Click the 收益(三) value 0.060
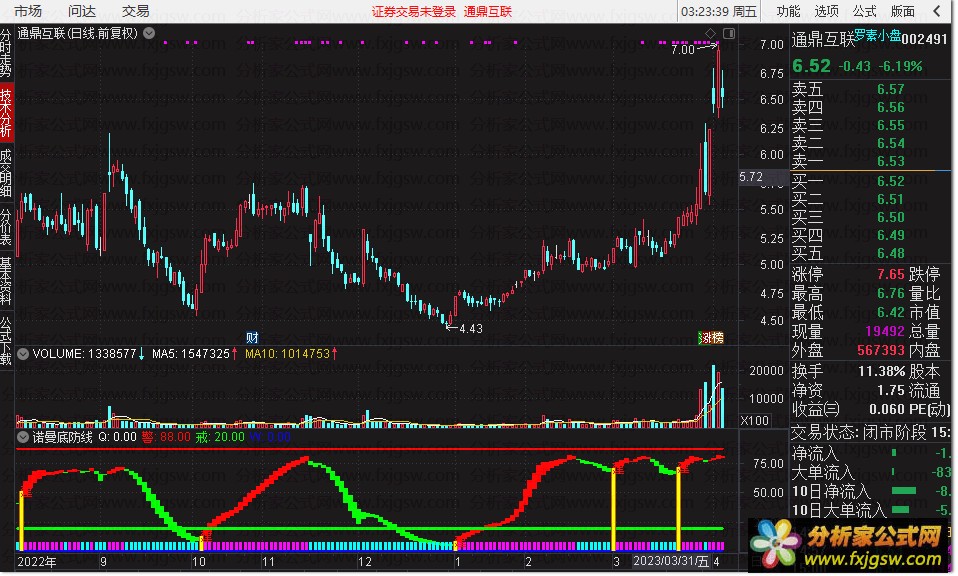Image resolution: width=958 pixels, height=576 pixels. point(887,409)
